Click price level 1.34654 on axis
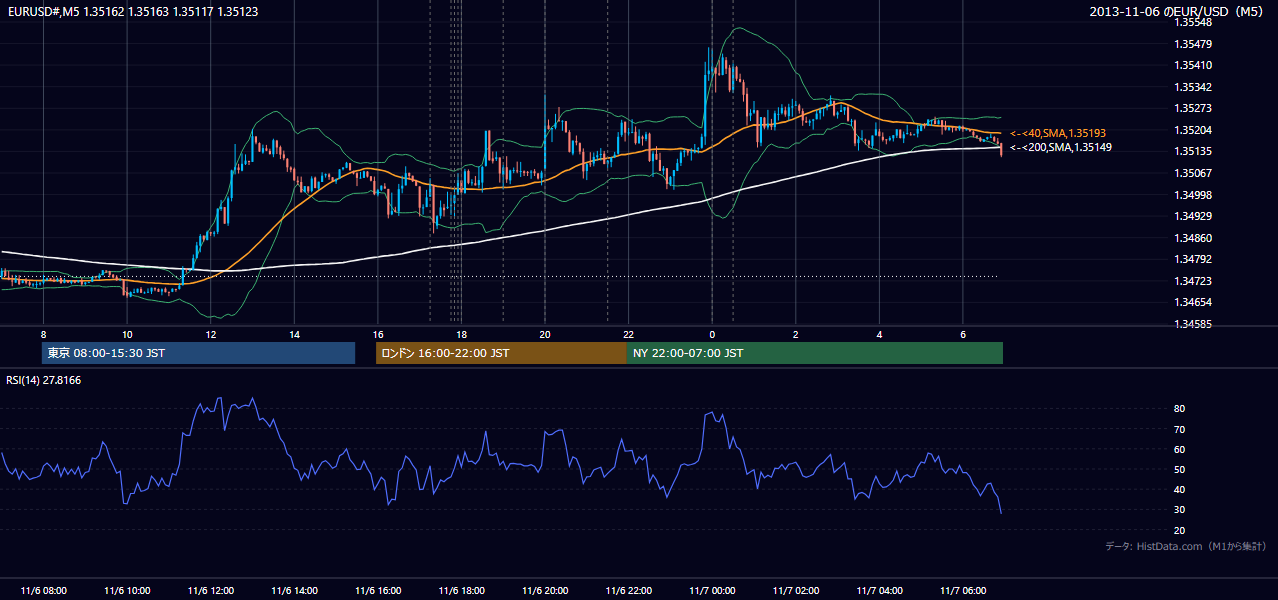1278x600 pixels. tap(1193, 302)
